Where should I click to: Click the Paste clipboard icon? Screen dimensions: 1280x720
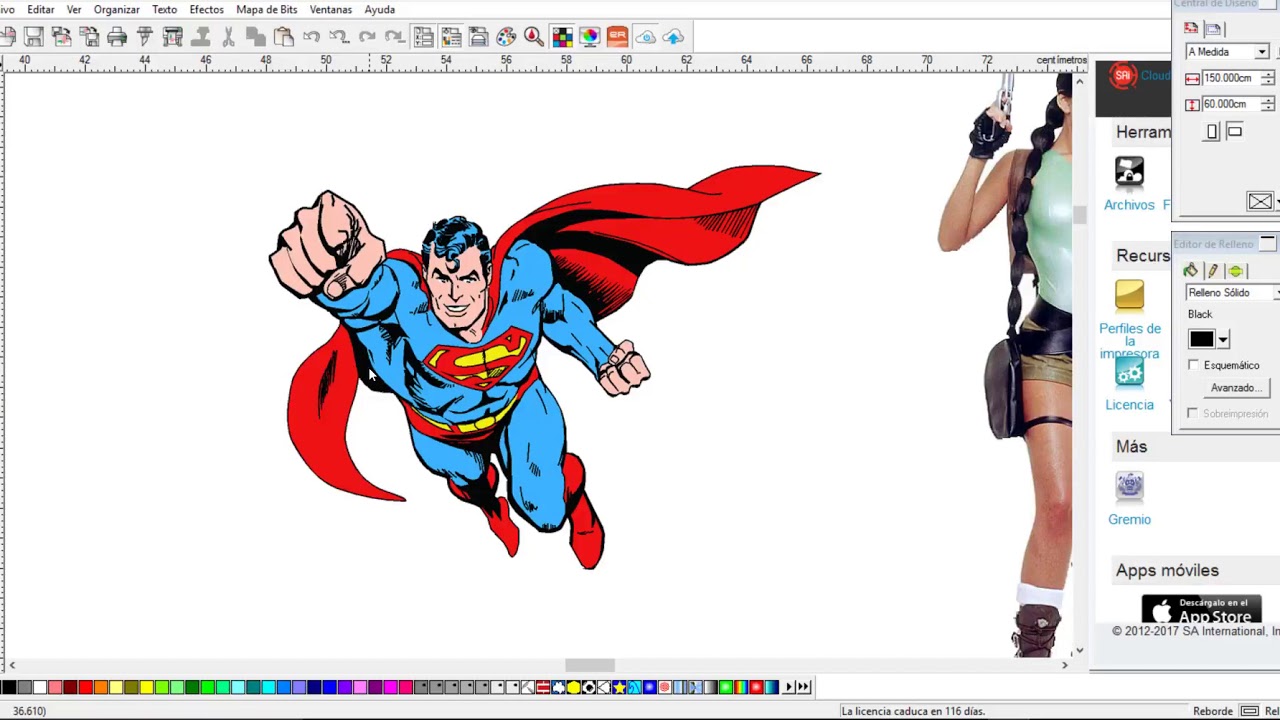tap(284, 37)
